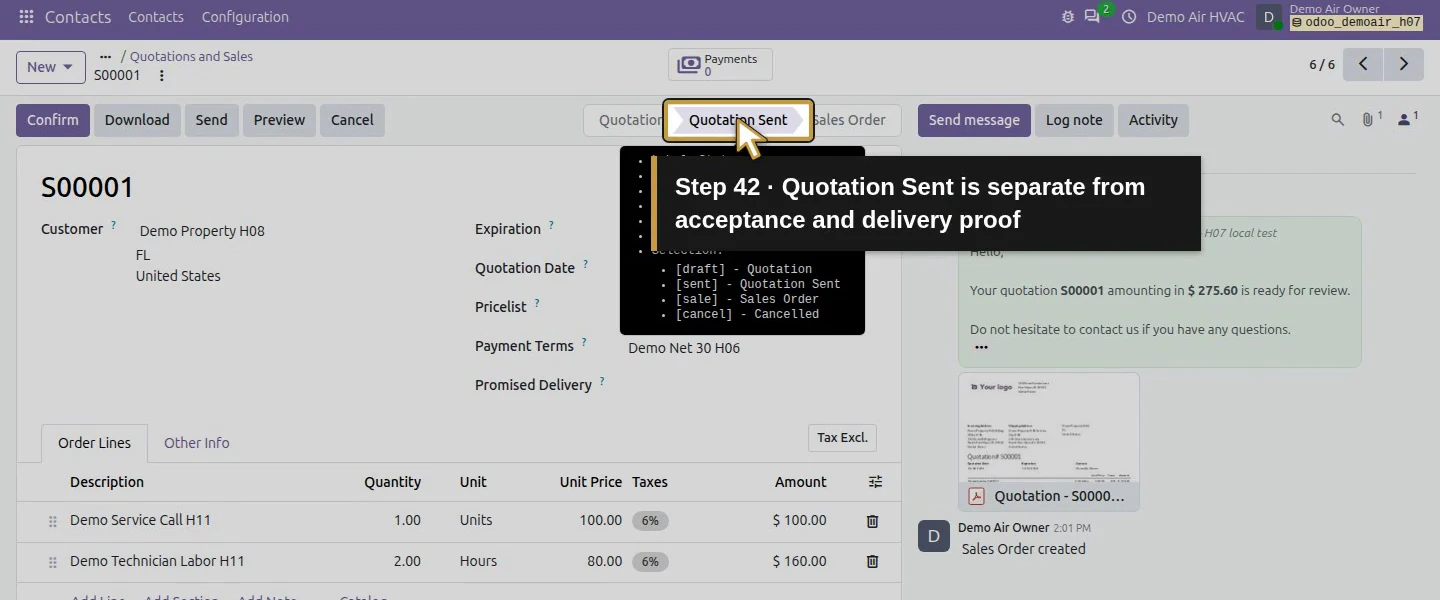Open the Payment Terms help tooltip
This screenshot has width=1440, height=600.
(x=584, y=343)
